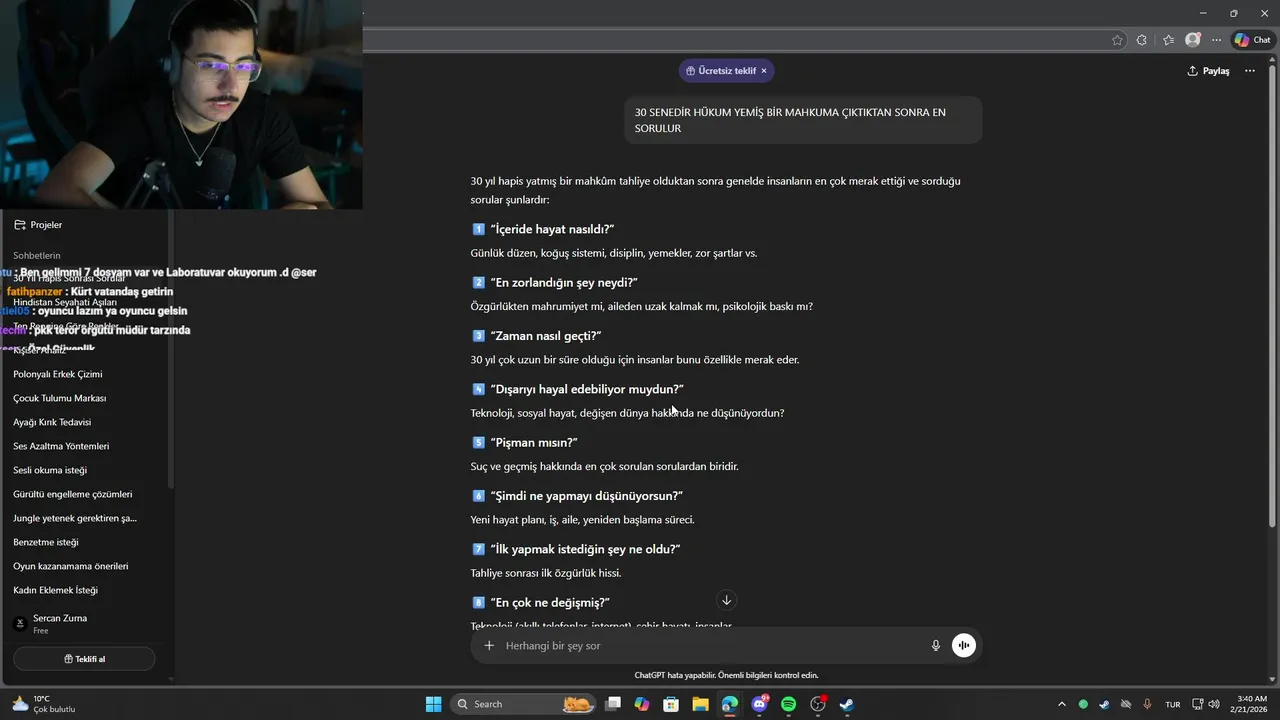Open 'Sesli okuma isteği' chat
This screenshot has width=1280, height=720.
point(50,470)
